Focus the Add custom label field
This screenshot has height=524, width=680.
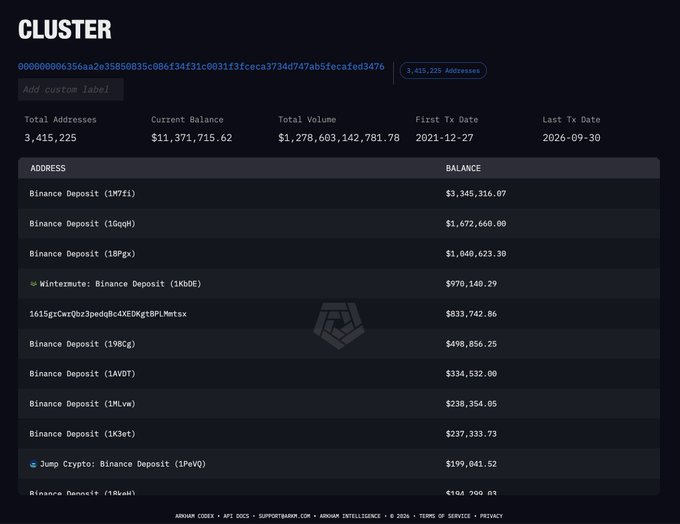(x=71, y=89)
